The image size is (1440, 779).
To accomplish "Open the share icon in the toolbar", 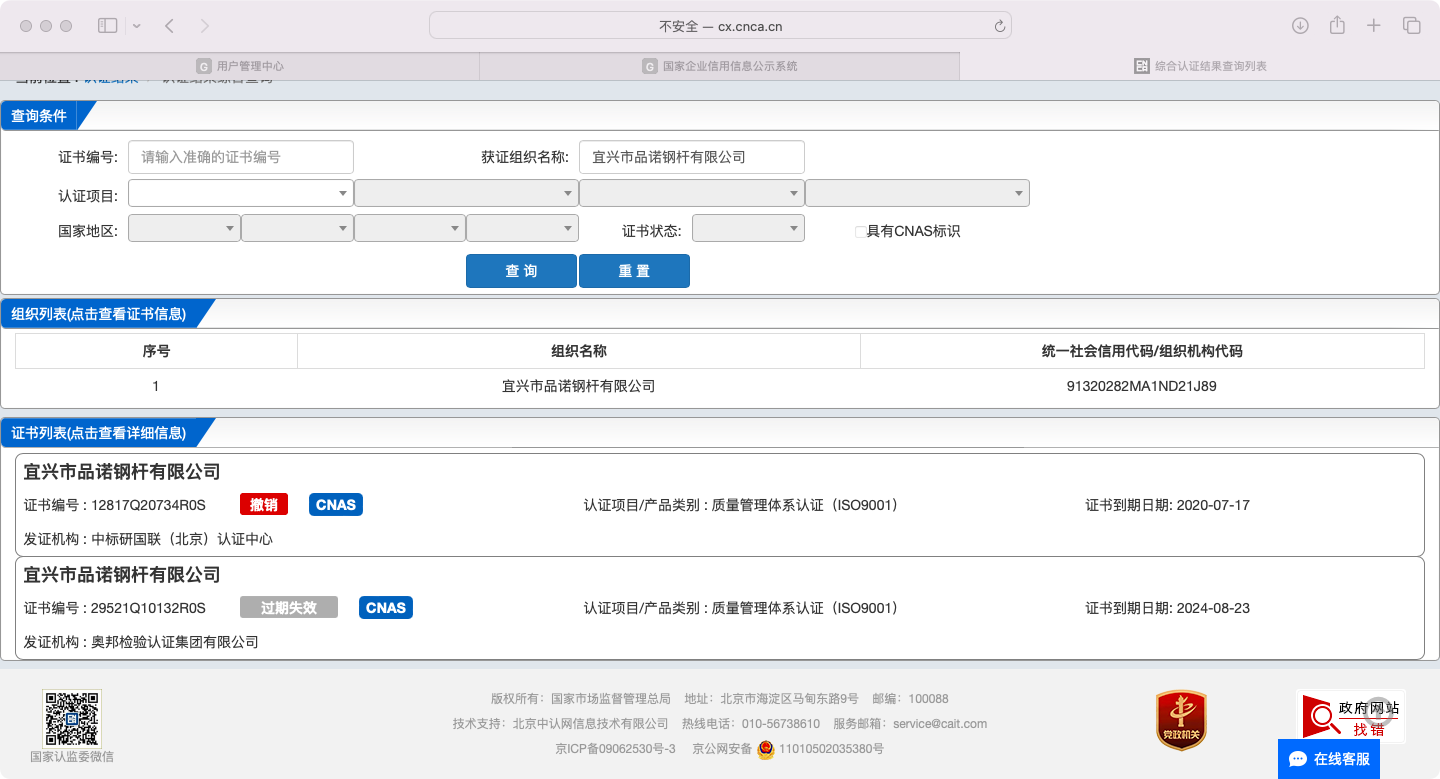I will (x=1337, y=25).
